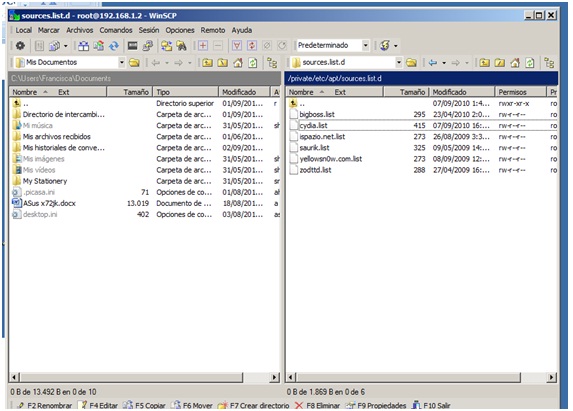Click F7 Crear directorio button
This screenshot has height=411, width=573.
point(253,406)
